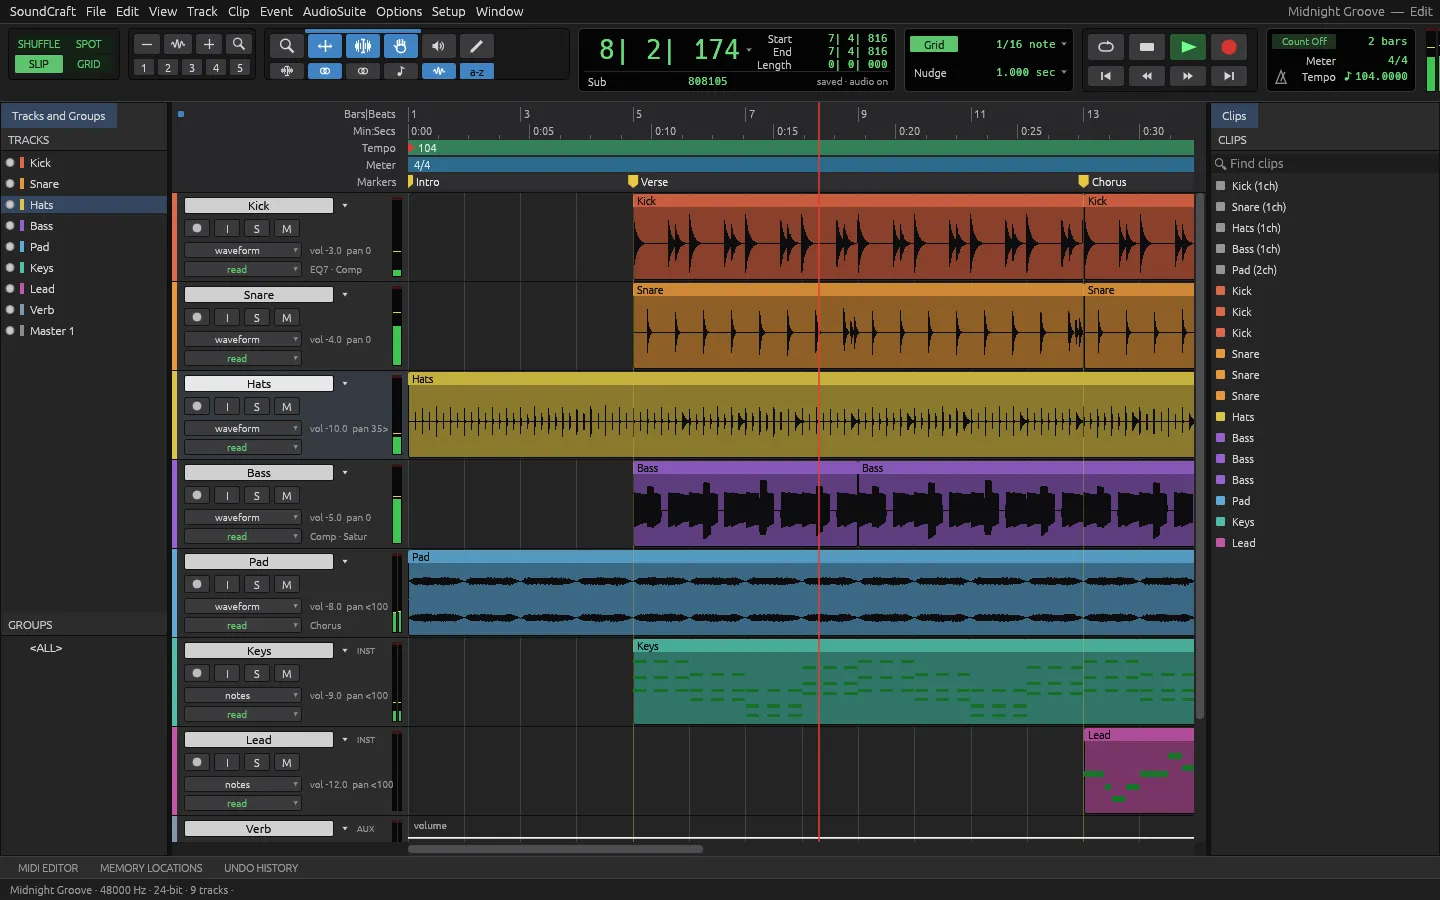Open Kick track waveform view dropdown

(x=242, y=251)
